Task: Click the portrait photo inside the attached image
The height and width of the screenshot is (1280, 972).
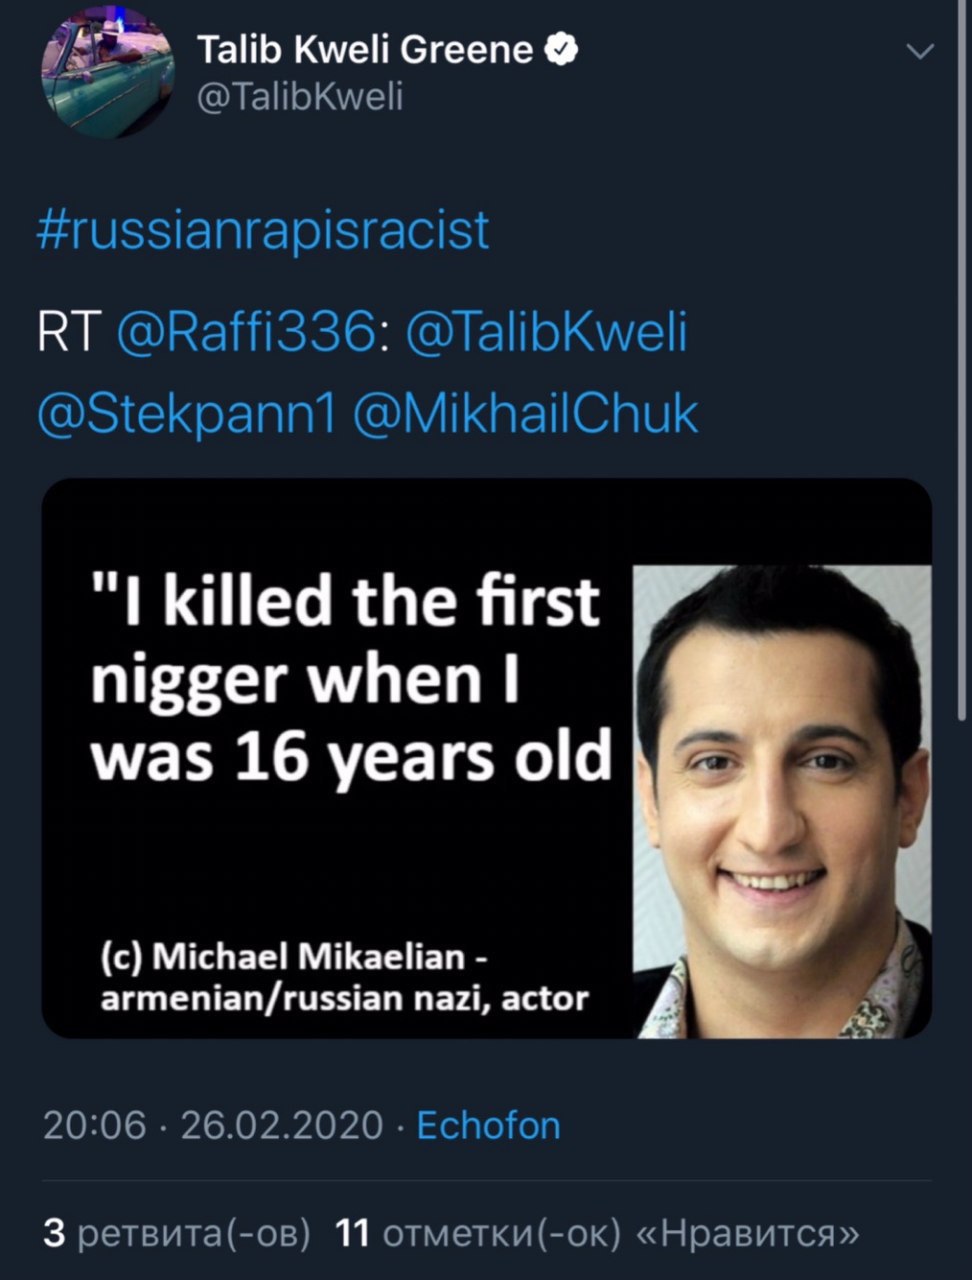Action: 782,800
